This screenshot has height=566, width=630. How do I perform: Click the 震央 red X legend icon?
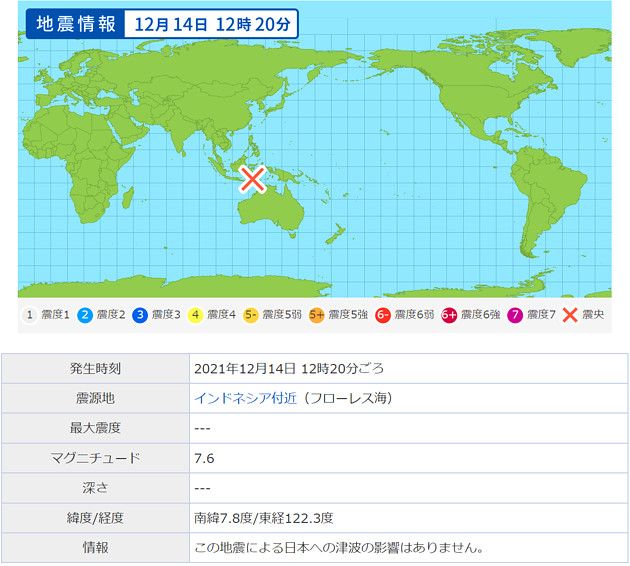coord(570,315)
